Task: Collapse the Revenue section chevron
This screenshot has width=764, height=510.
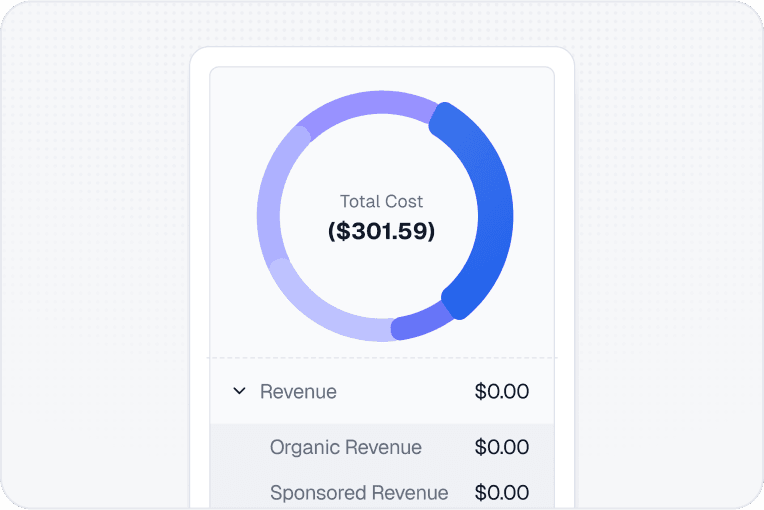Action: [239, 391]
